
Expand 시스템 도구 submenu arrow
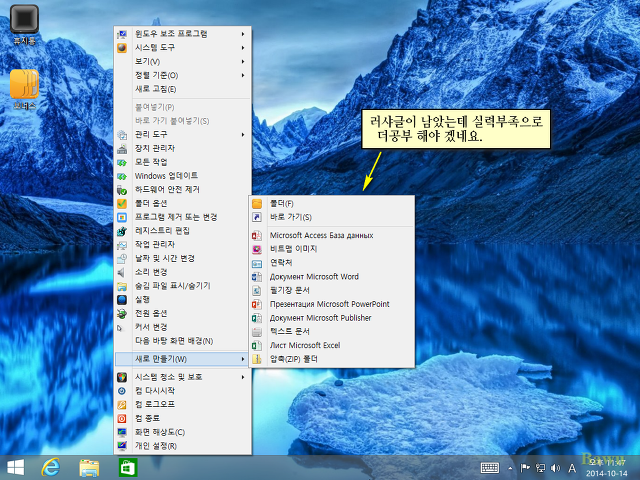point(243,48)
